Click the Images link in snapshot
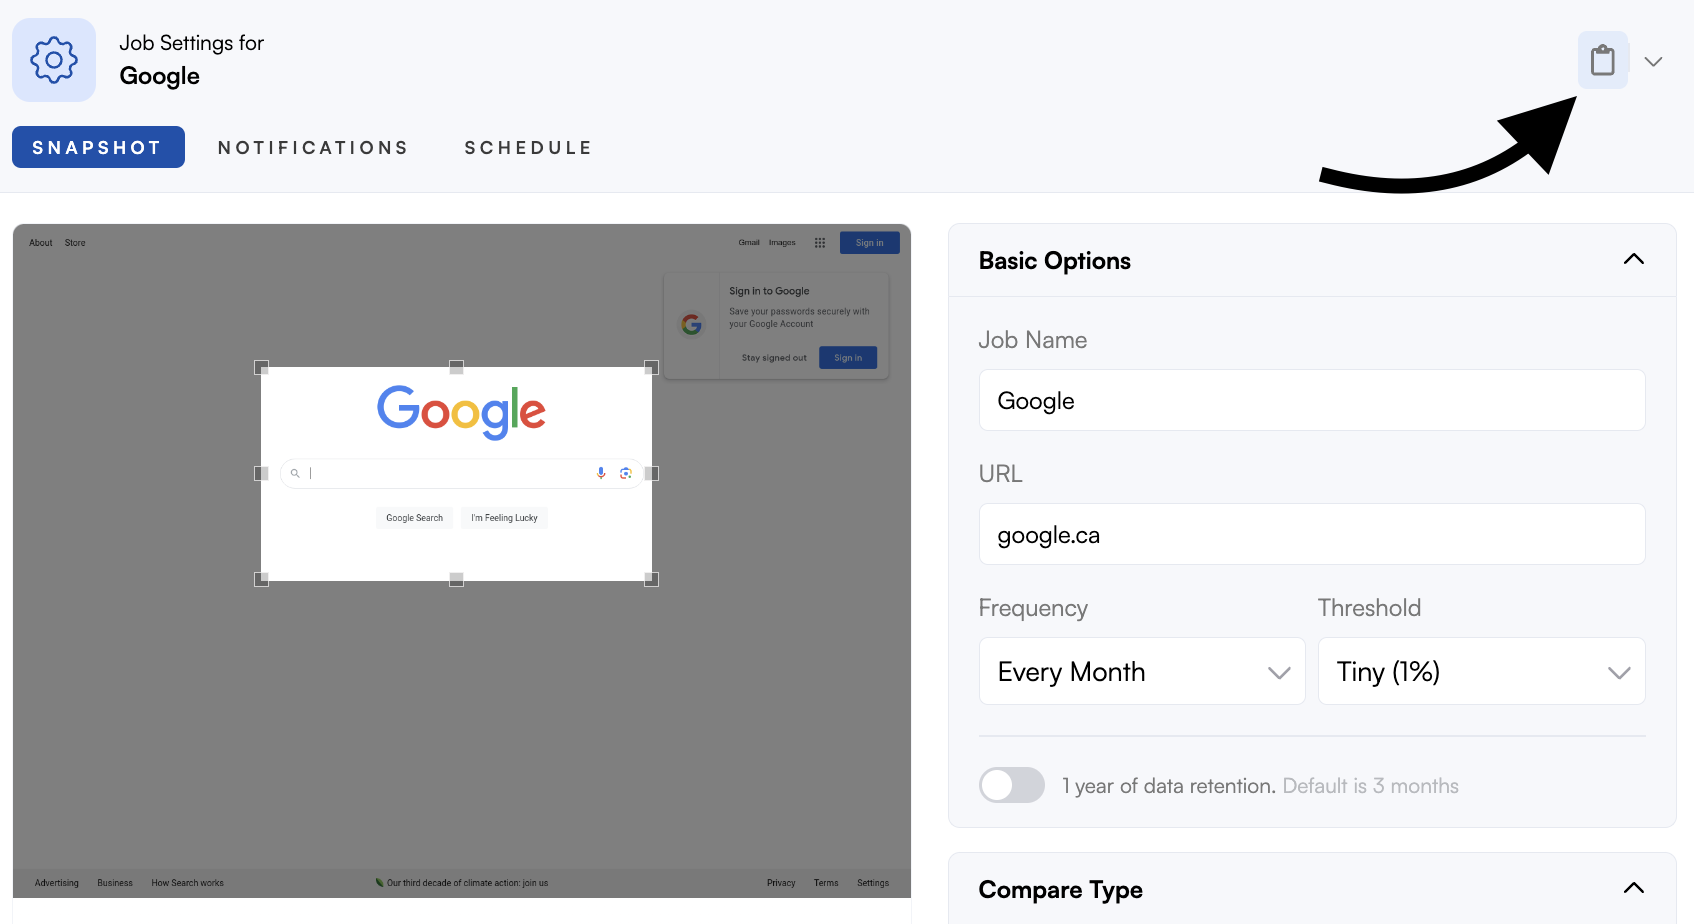Viewport: 1694px width, 924px height. click(782, 243)
